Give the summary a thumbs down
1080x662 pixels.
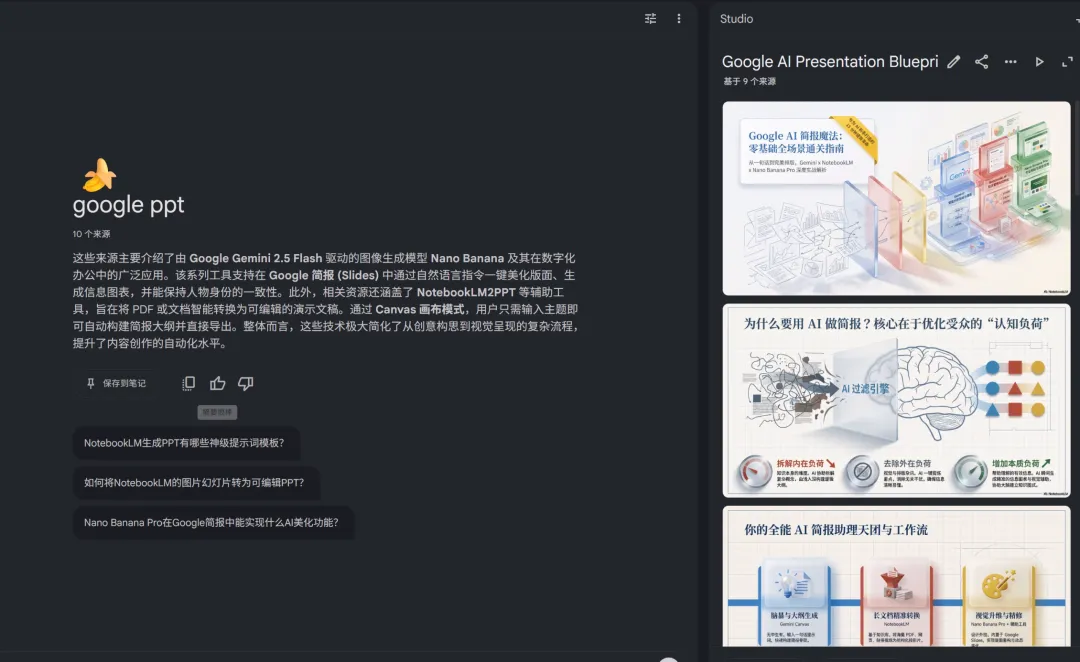coord(246,383)
